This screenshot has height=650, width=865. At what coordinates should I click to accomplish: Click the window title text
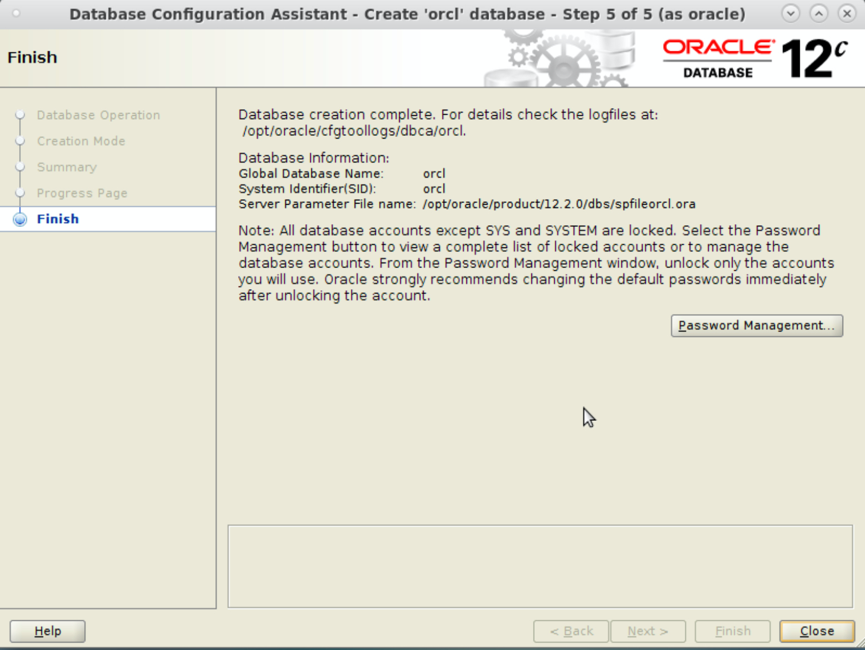coord(407,14)
